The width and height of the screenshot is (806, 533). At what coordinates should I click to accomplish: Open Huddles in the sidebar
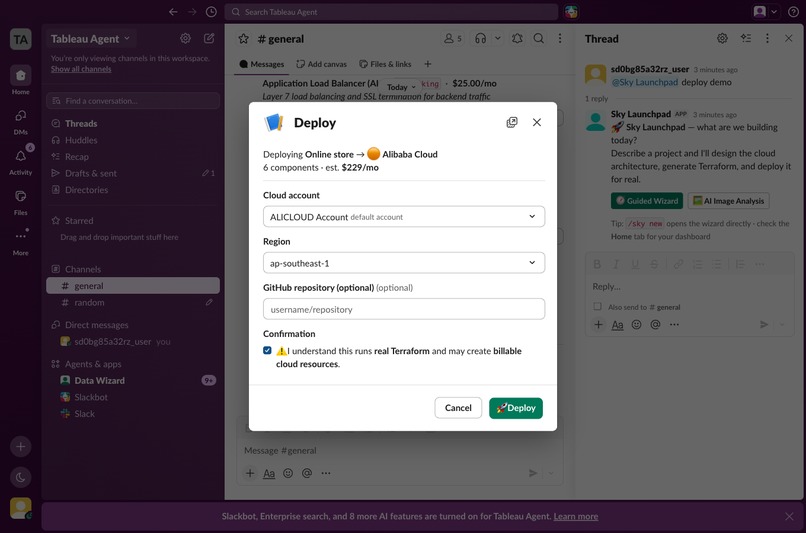point(133,140)
